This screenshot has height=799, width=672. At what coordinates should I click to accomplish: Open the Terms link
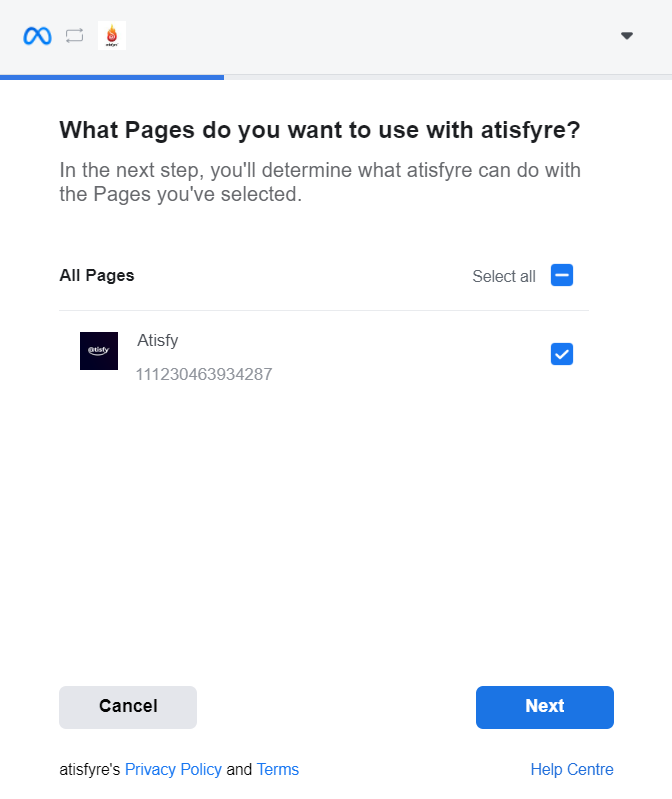(x=278, y=769)
